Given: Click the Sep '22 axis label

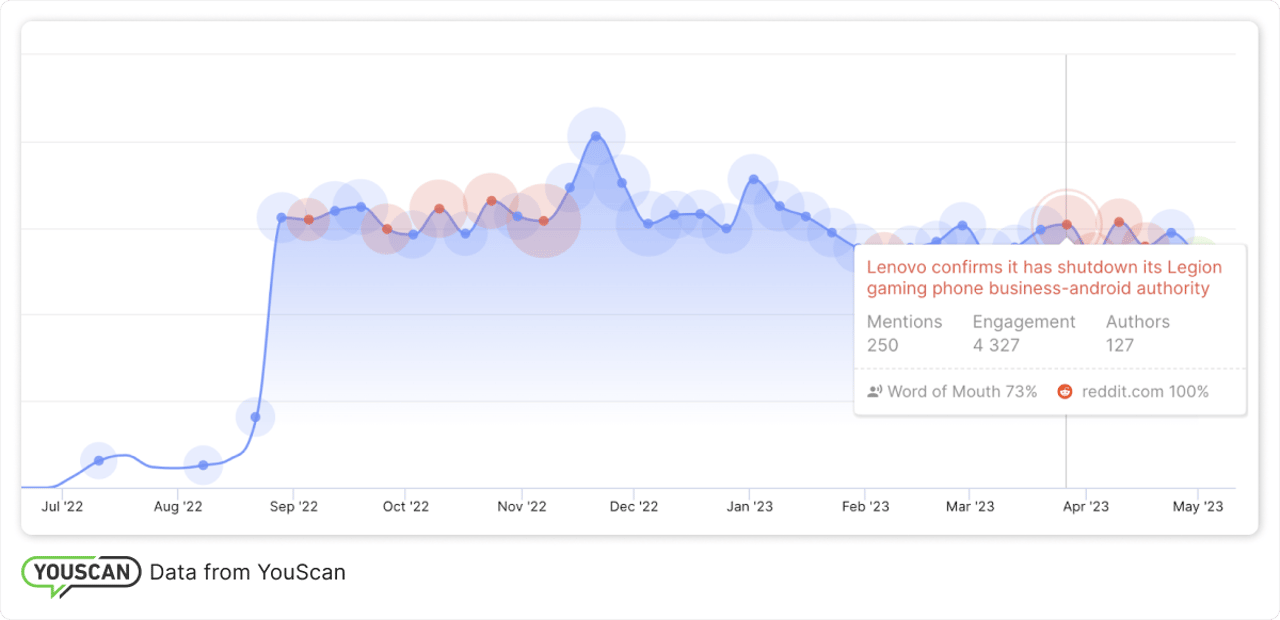Looking at the screenshot, I should click(x=293, y=507).
